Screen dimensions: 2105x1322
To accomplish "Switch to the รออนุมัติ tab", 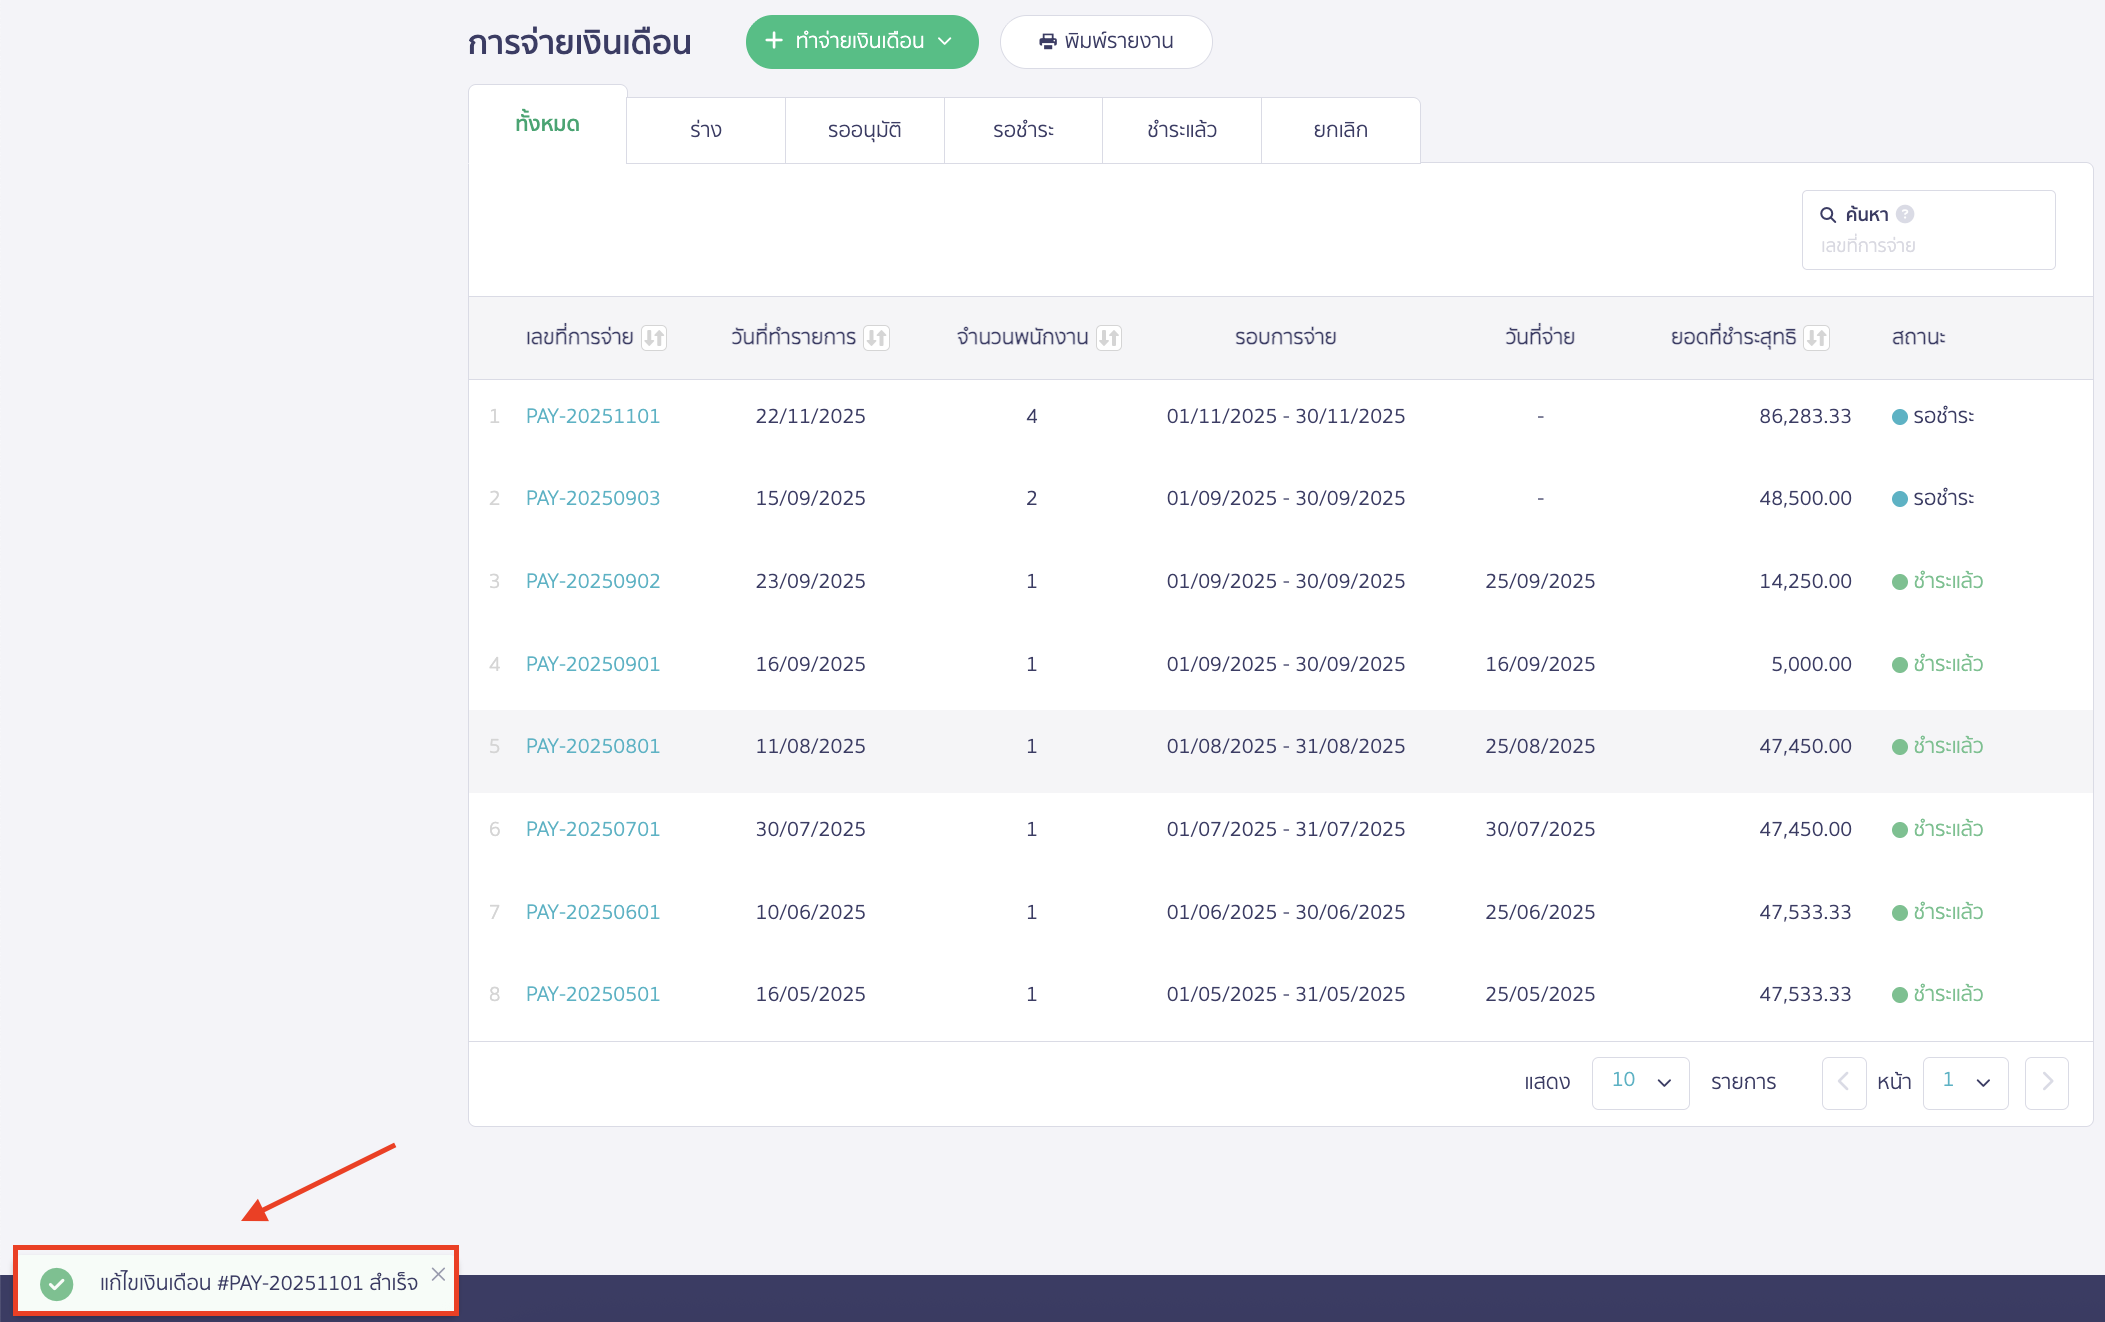I will point(864,129).
